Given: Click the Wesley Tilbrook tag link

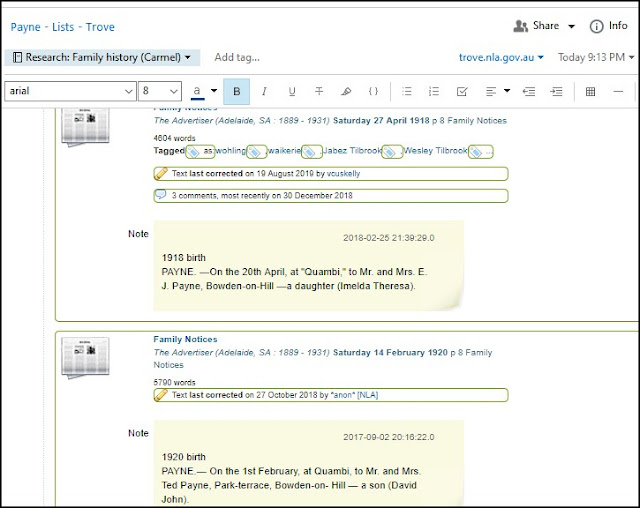Looking at the screenshot, I should 435,151.
